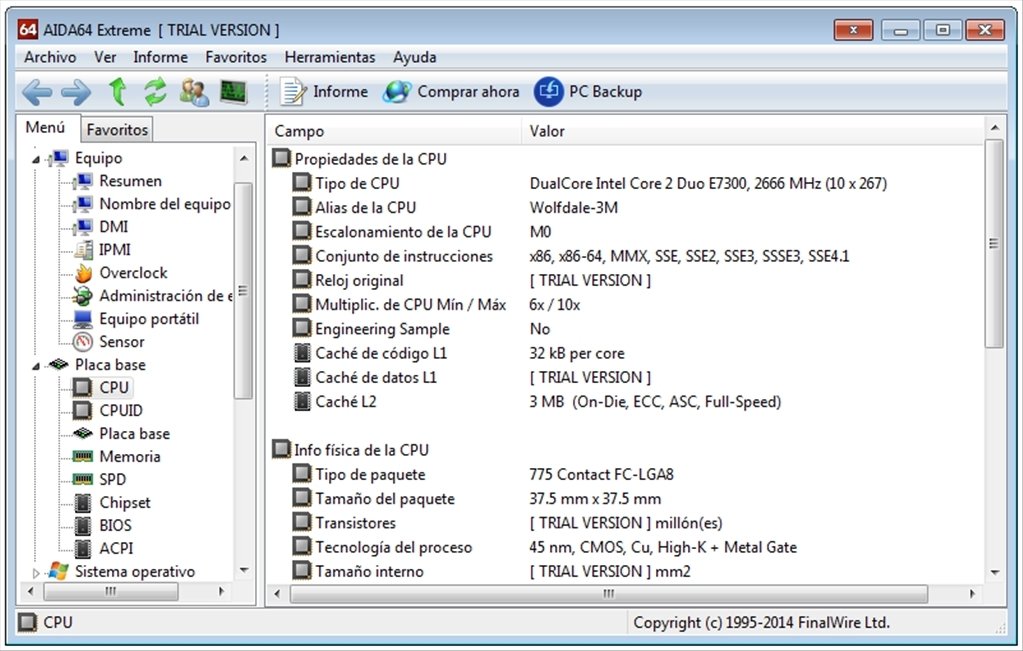Click Comprar ahora in the toolbar
Screen dimensions: 1023x651
451,92
